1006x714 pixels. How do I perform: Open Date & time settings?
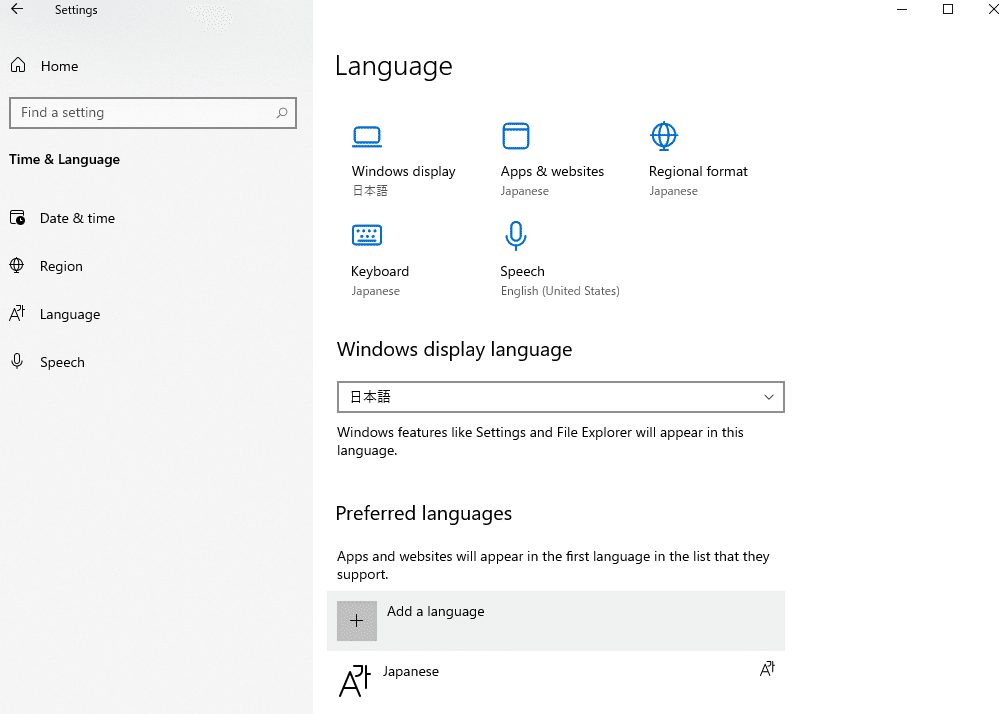click(x=77, y=218)
